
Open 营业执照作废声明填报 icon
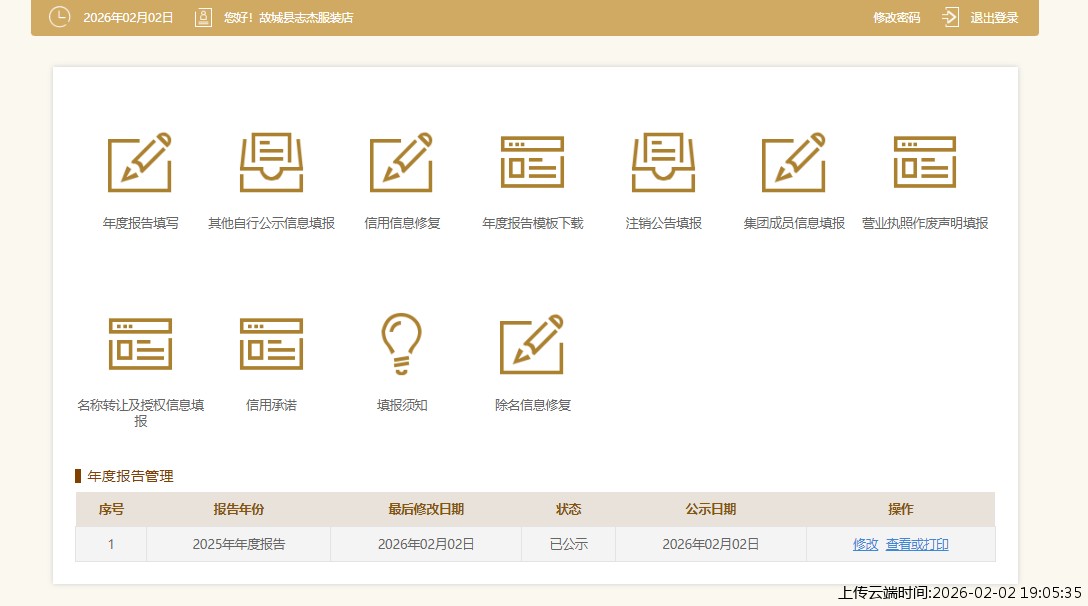[924, 162]
